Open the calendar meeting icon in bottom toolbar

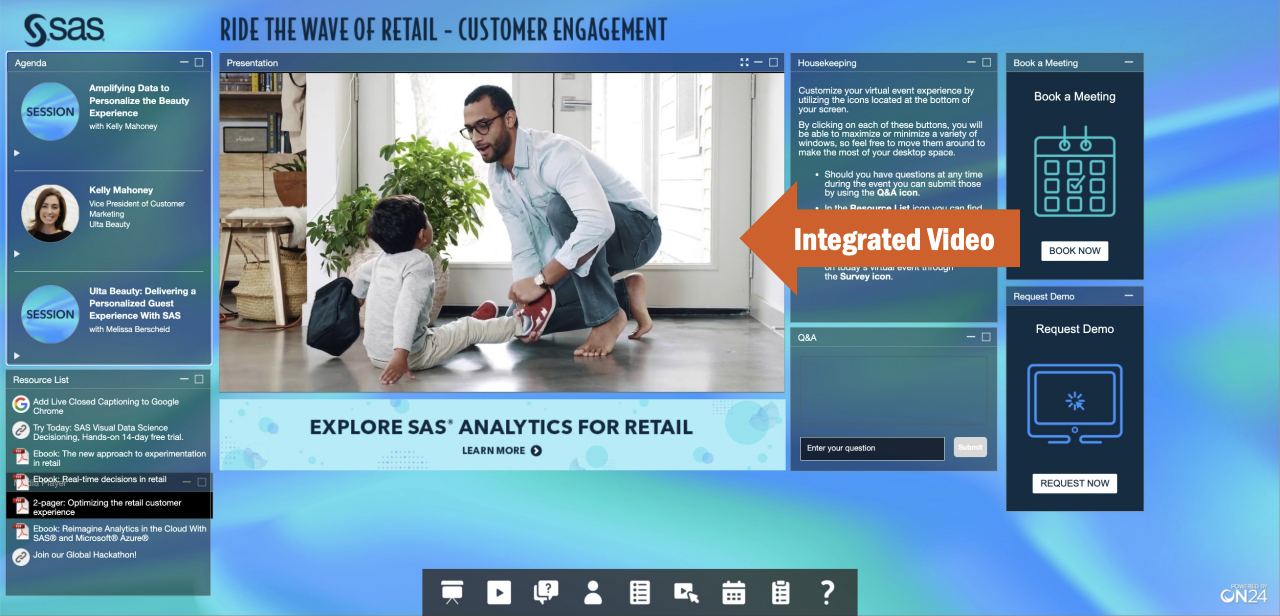[734, 592]
